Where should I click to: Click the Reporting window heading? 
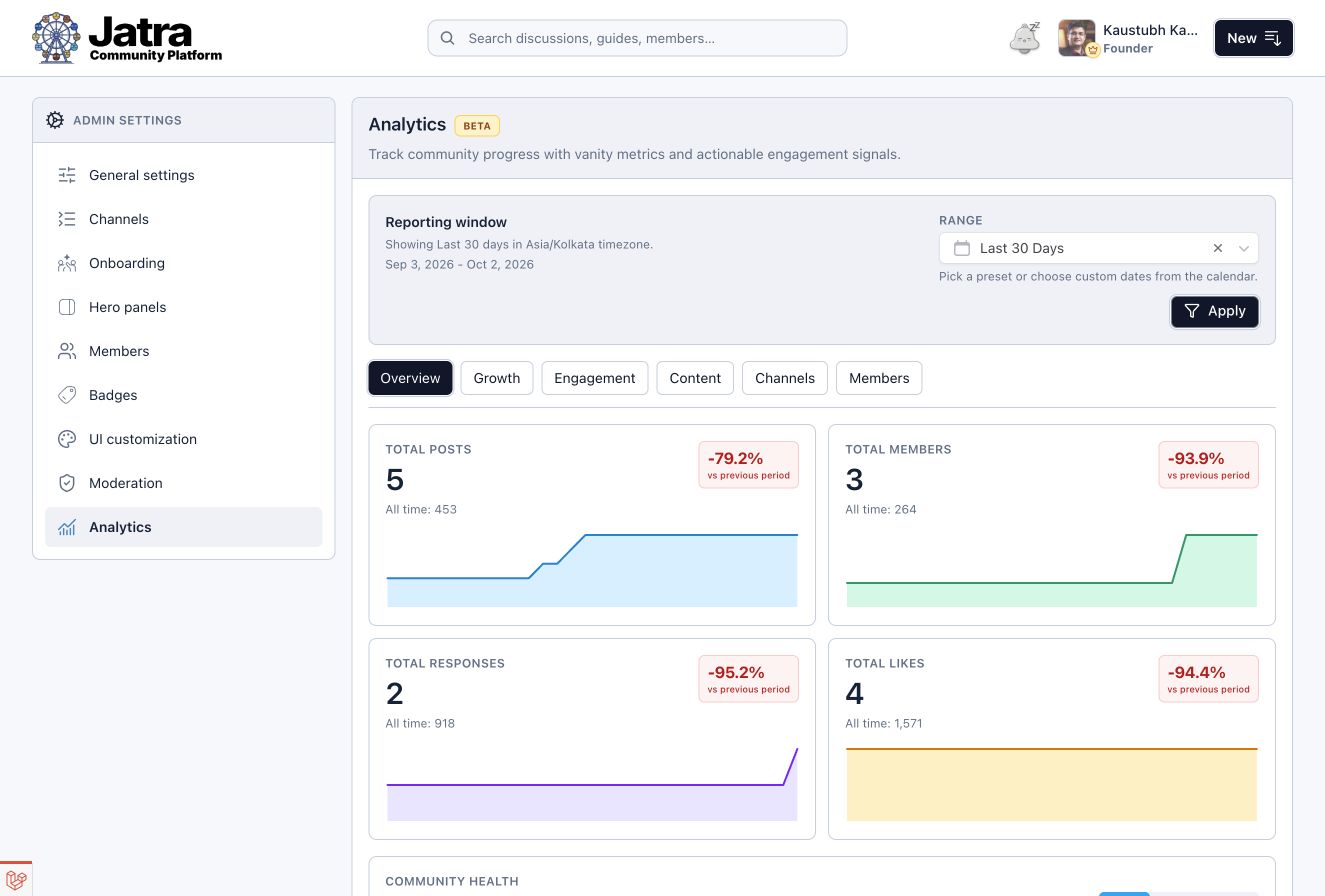[446, 222]
